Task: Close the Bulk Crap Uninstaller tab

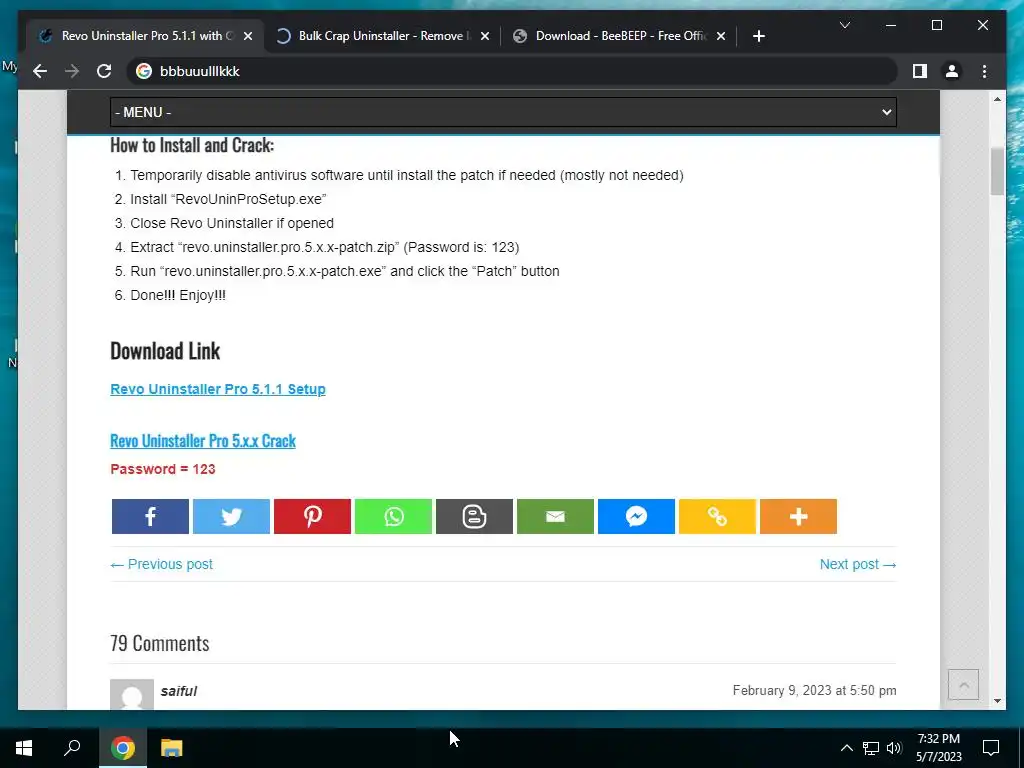Action: point(485,36)
